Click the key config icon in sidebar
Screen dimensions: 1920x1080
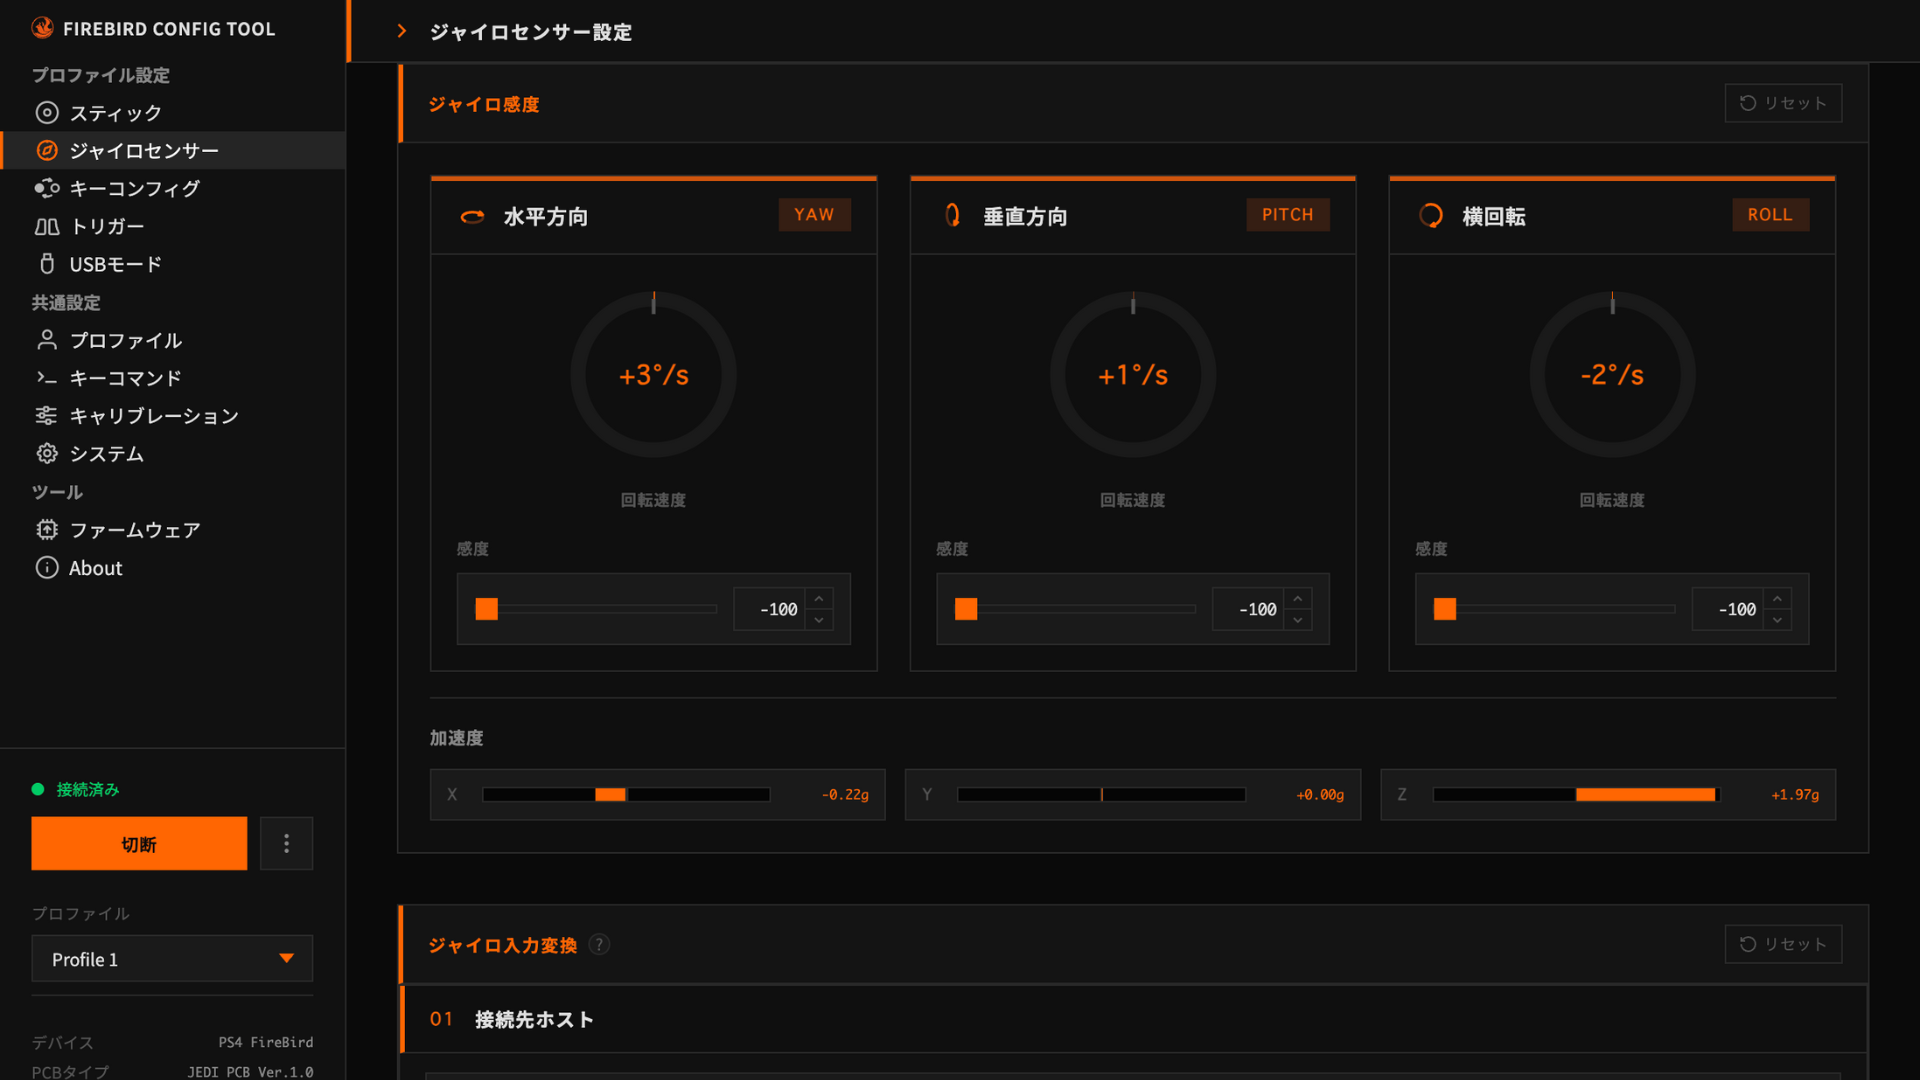tap(47, 188)
